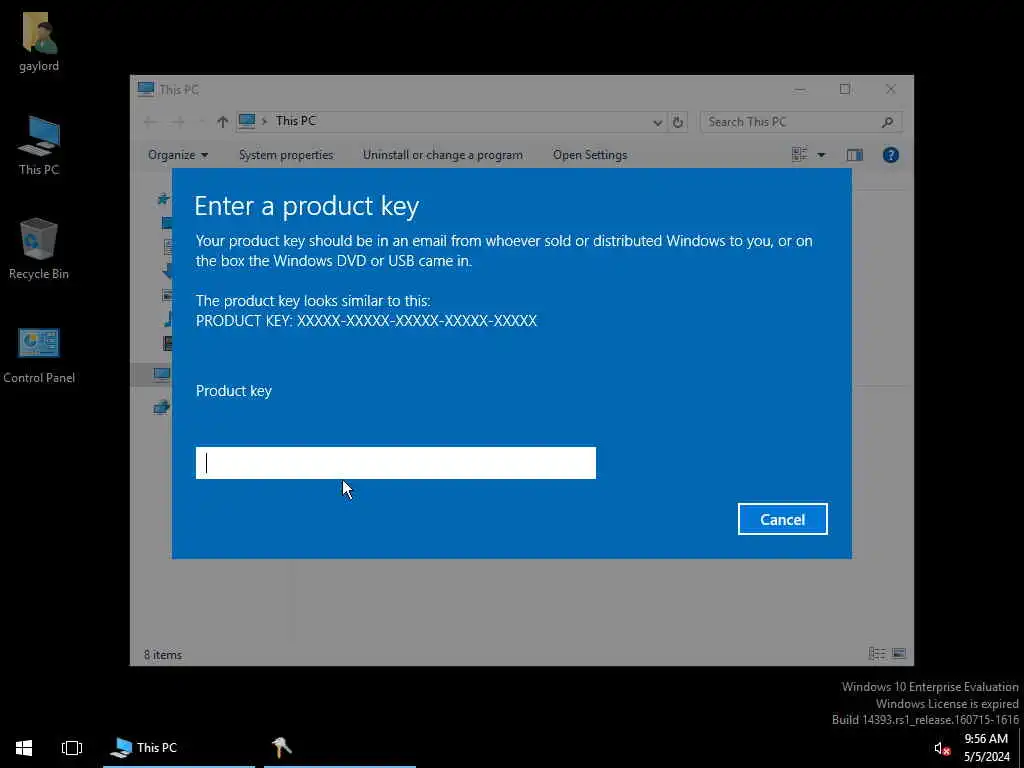Switch to large icons view in status bar
The width and height of the screenshot is (1024, 768).
(x=899, y=653)
